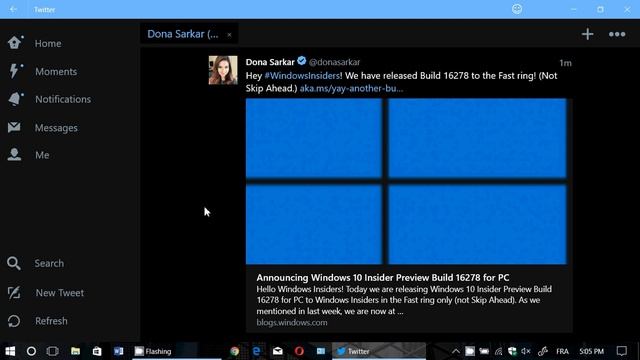
Task: Click the link card description text
Action: point(404,300)
